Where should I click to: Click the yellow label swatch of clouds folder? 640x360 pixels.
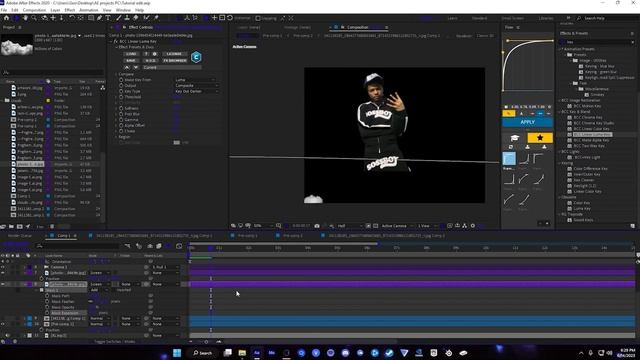click(48, 100)
